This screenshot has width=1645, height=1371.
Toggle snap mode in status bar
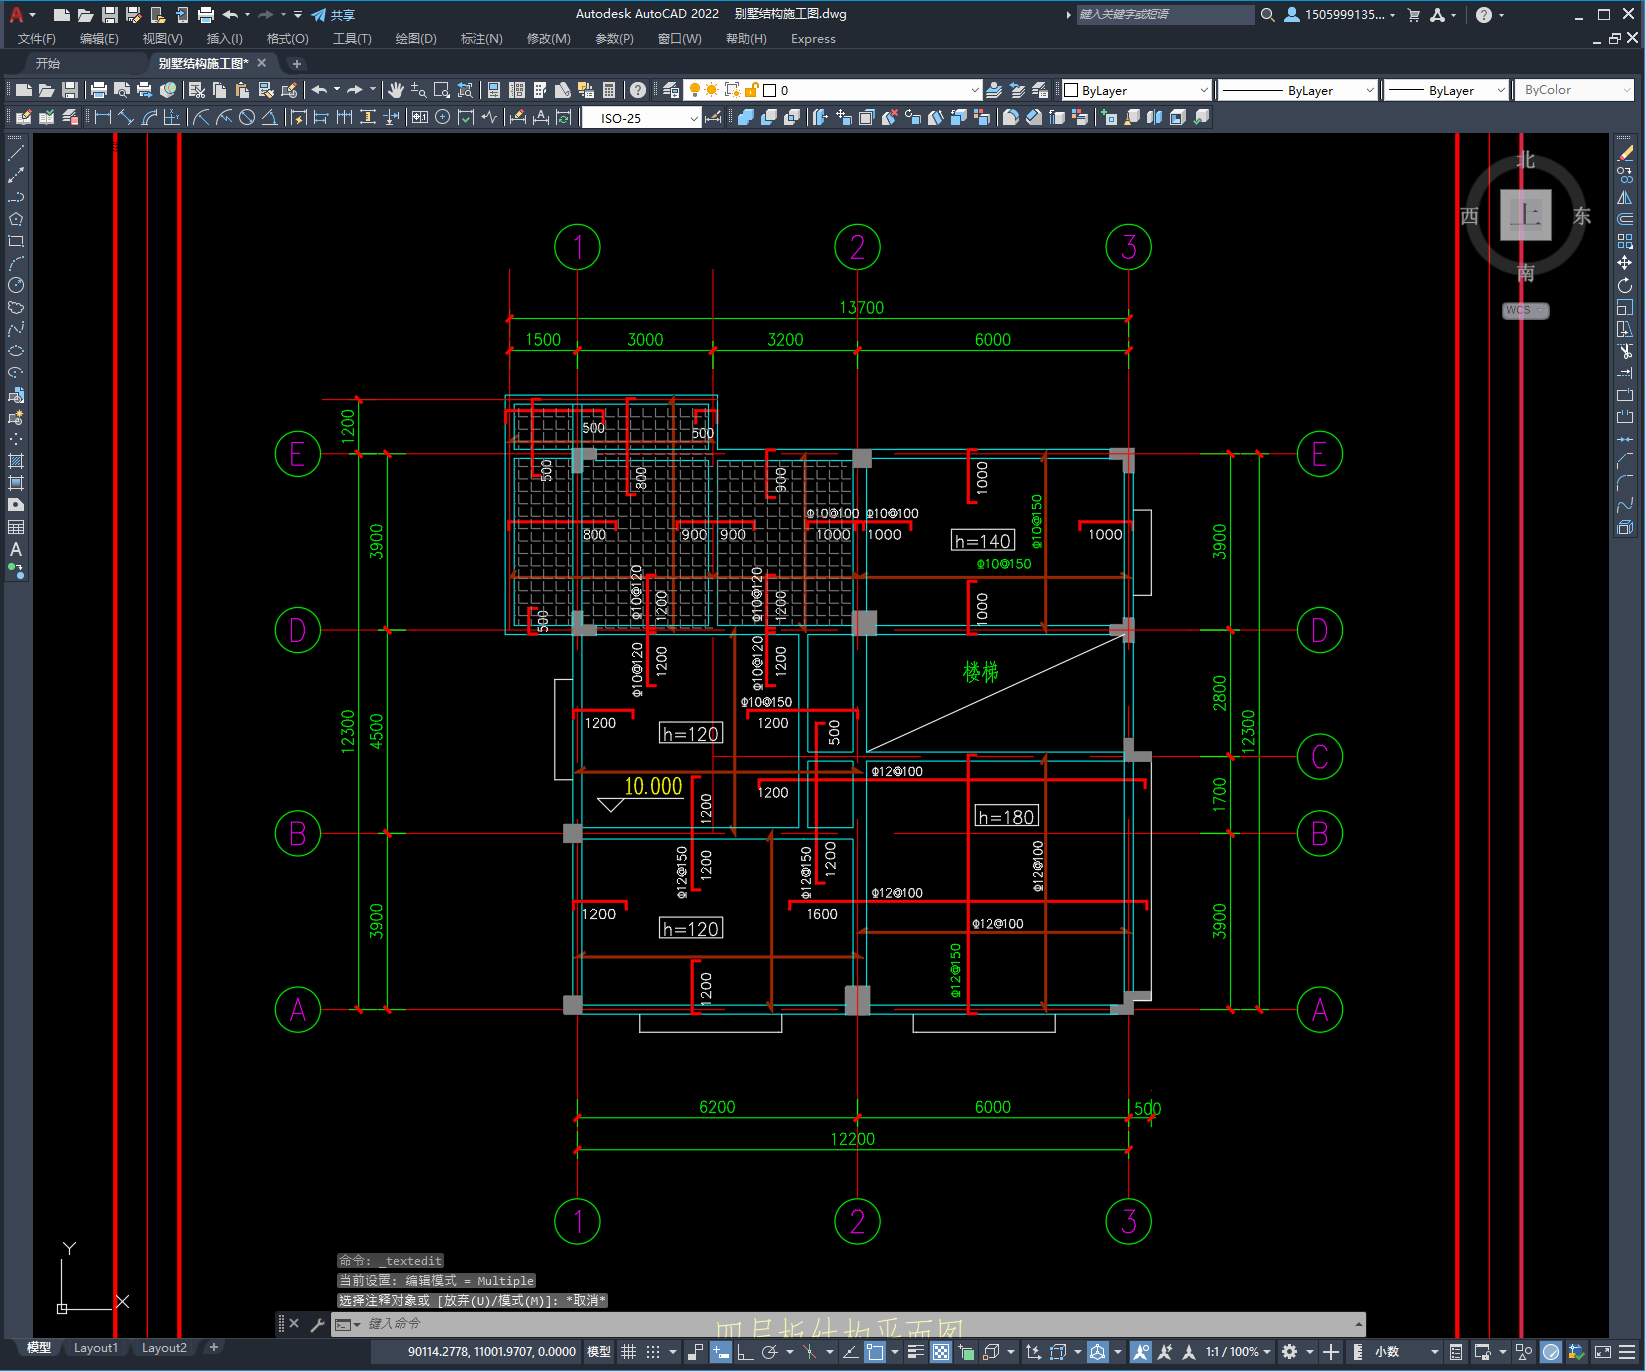[x=653, y=1352]
